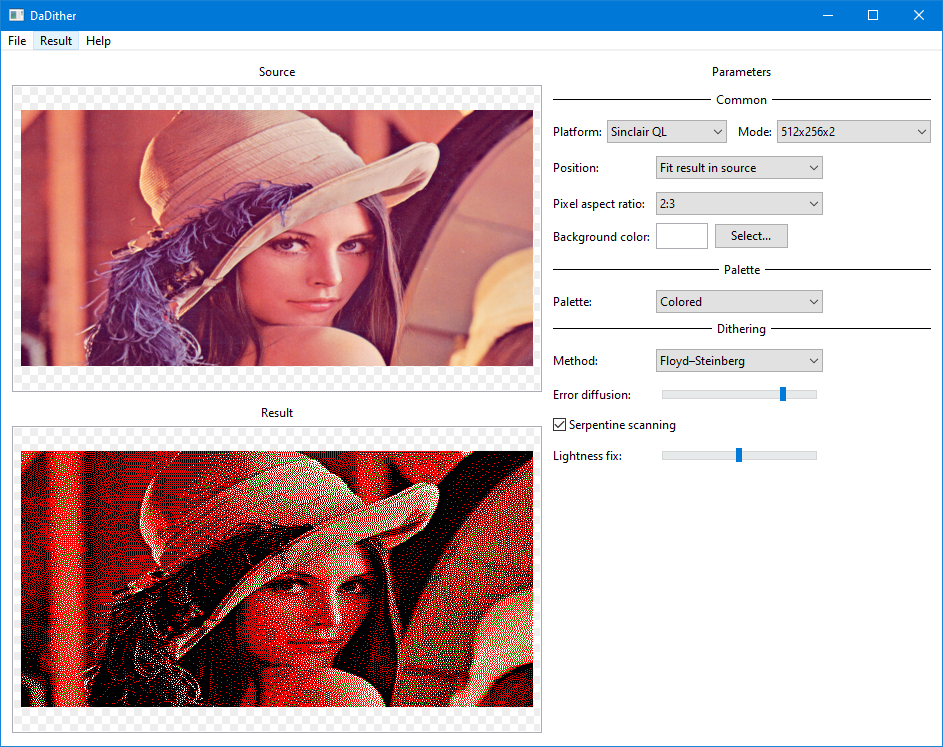The width and height of the screenshot is (943, 747).
Task: Click the Select... background color button
Action: 751,236
